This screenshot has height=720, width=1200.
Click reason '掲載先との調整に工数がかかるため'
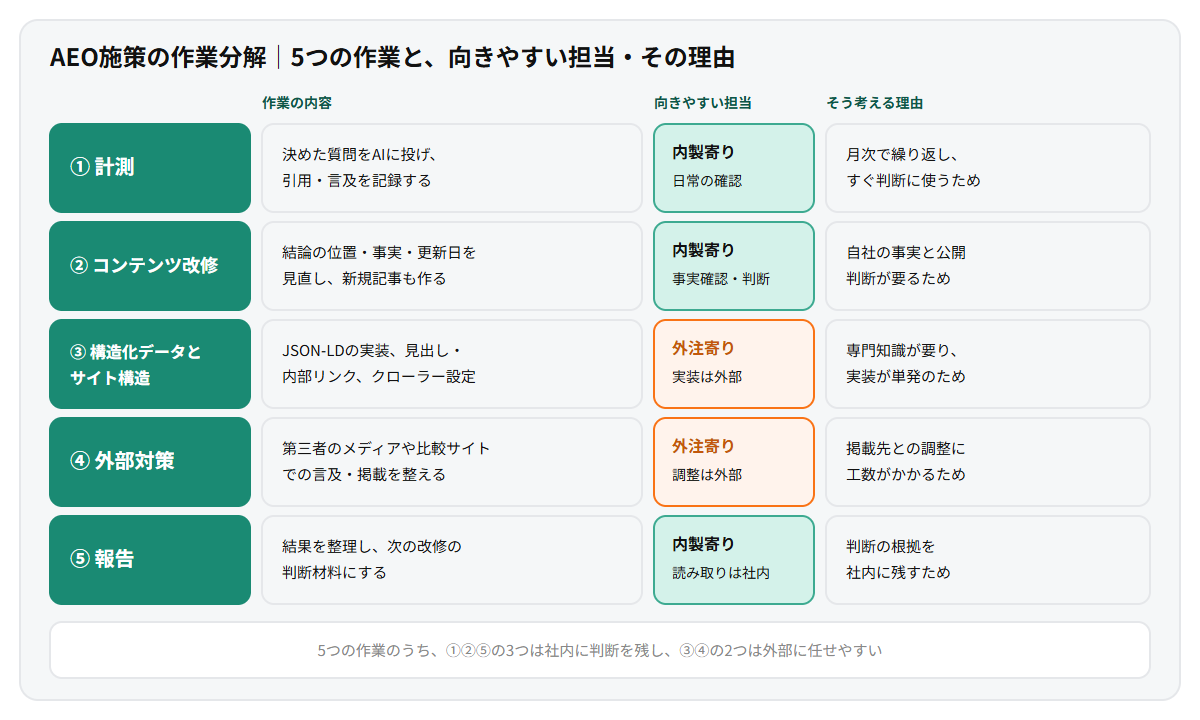point(988,462)
